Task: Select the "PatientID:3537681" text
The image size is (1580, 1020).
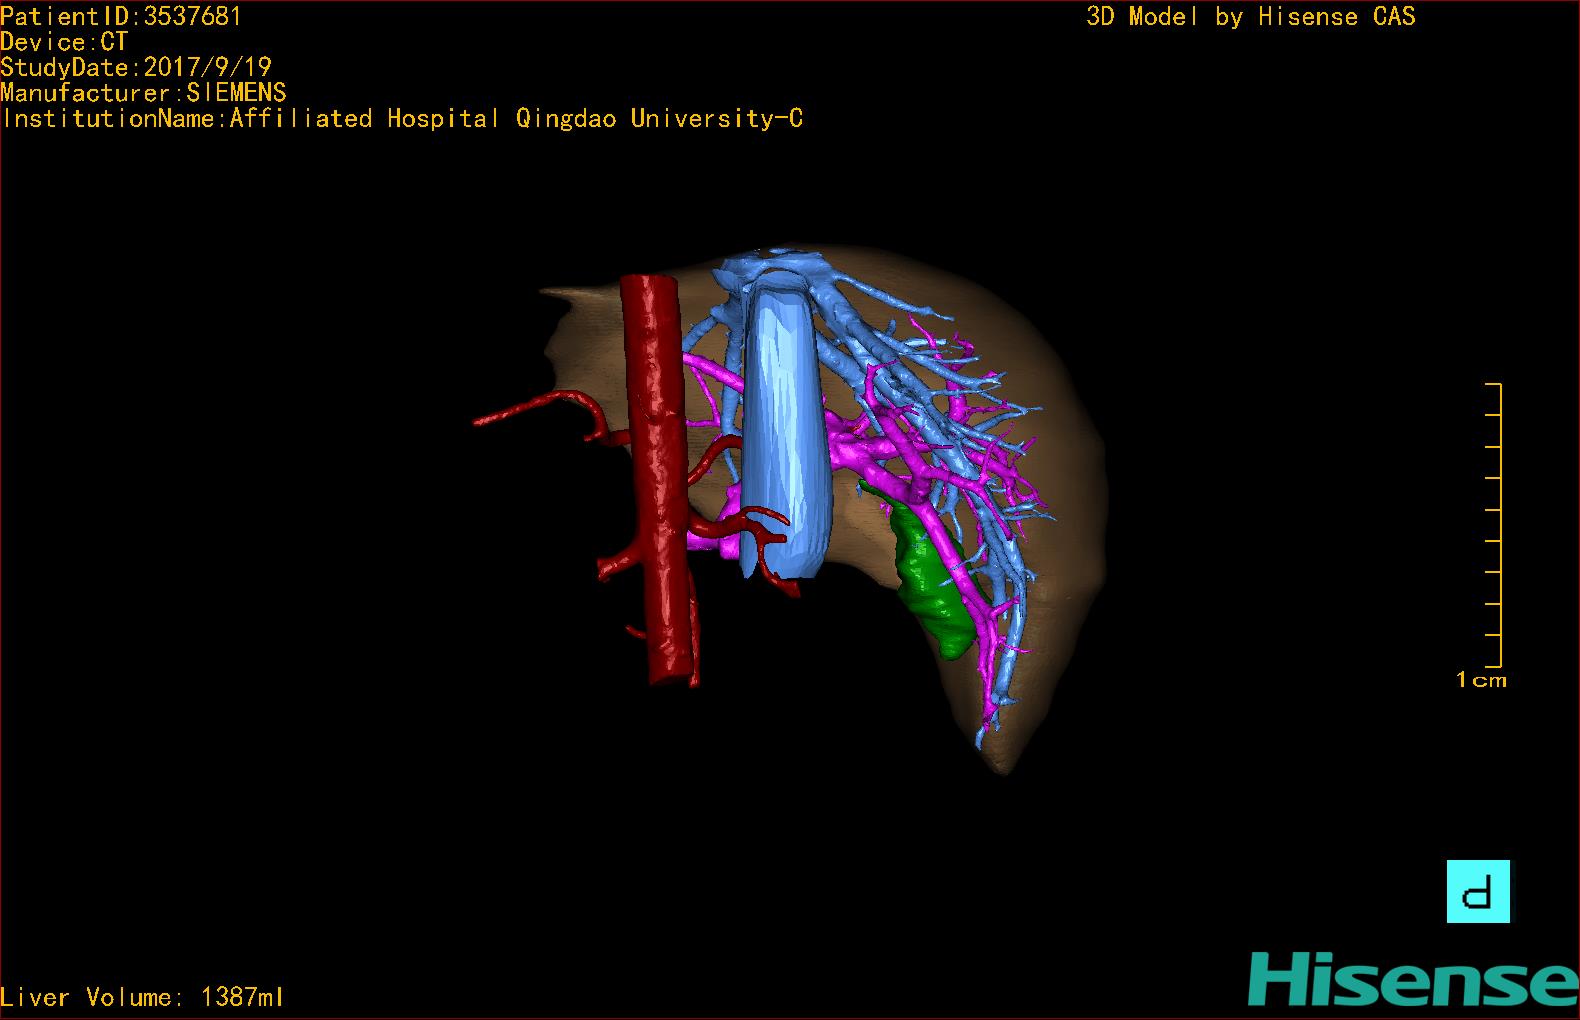Action: tap(121, 17)
